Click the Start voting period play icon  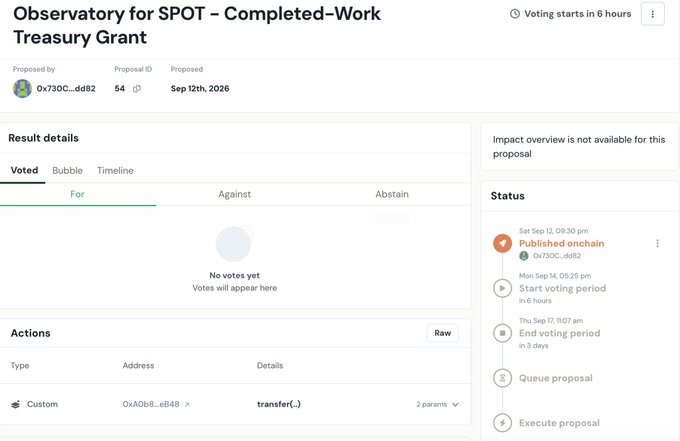point(502,288)
